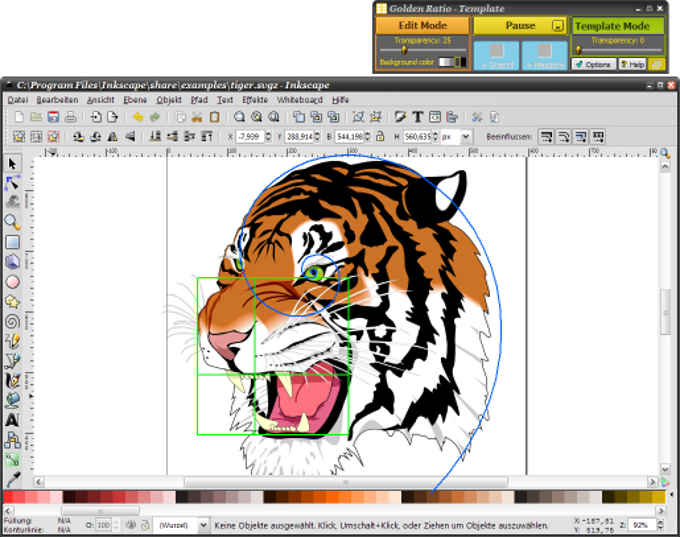The height and width of the screenshot is (537, 680).
Task: Open the Datei menu
Action: [x=18, y=100]
